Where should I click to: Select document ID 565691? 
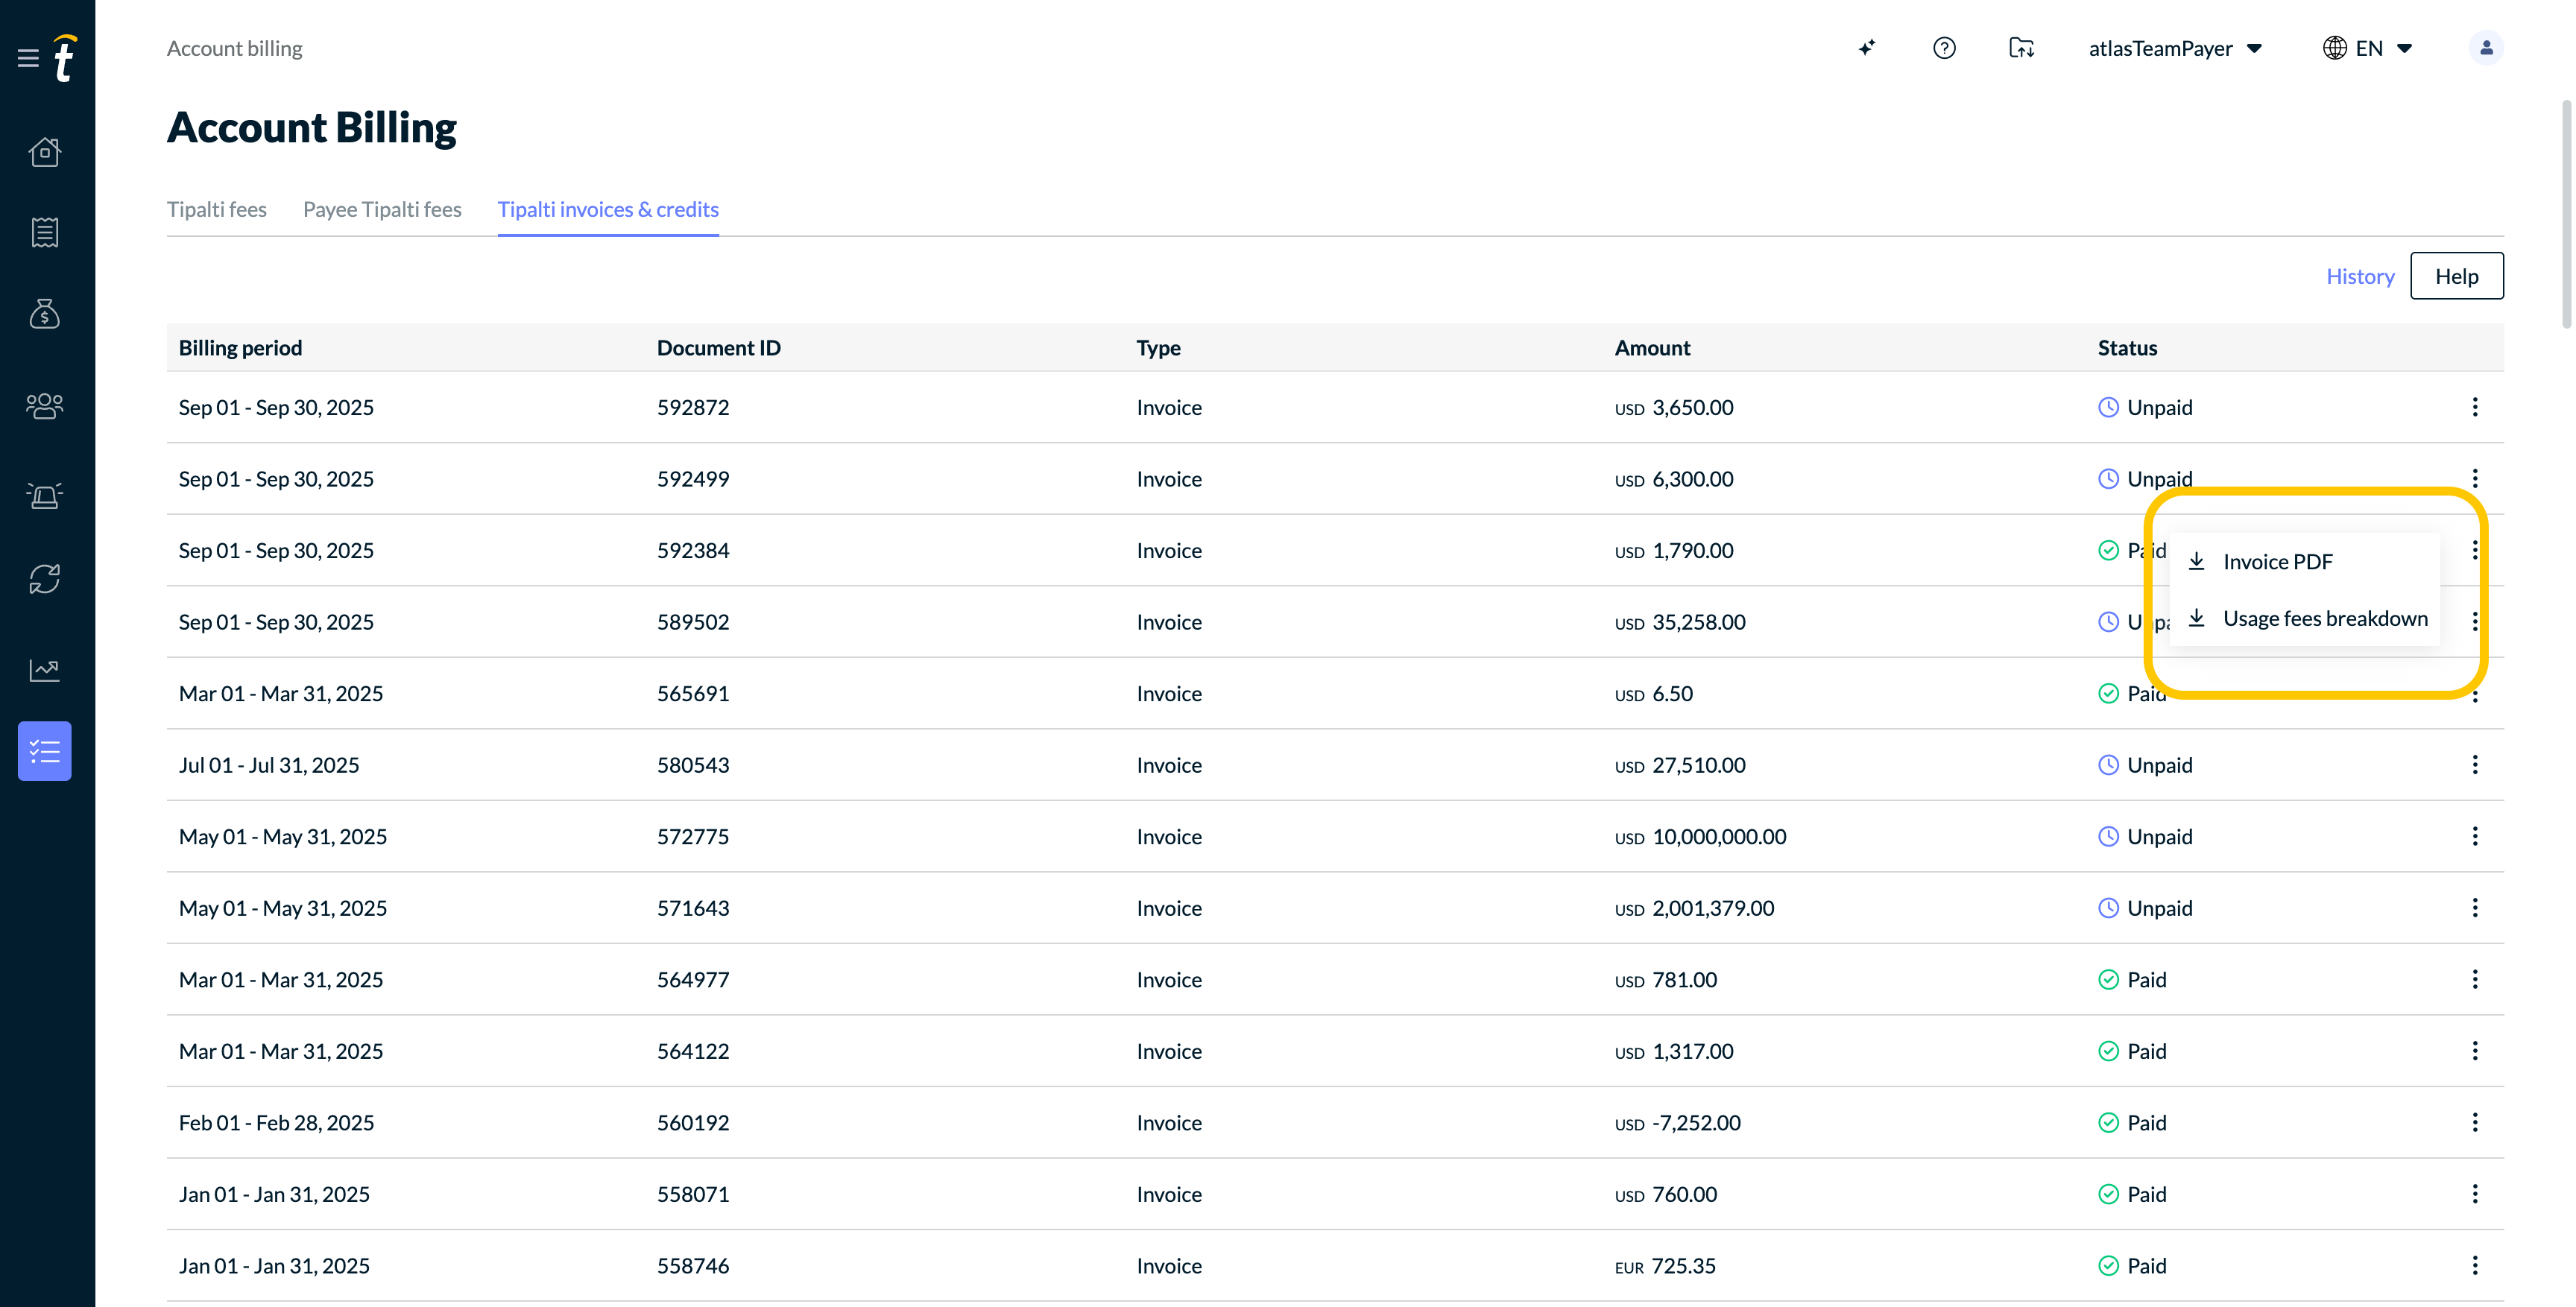(693, 693)
